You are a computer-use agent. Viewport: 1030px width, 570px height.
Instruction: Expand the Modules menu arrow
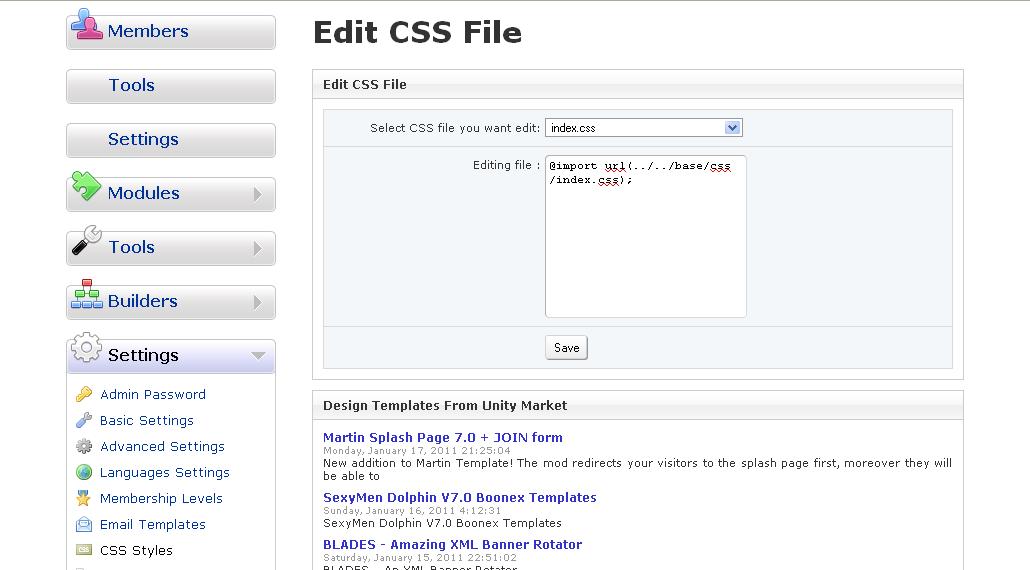coord(257,194)
